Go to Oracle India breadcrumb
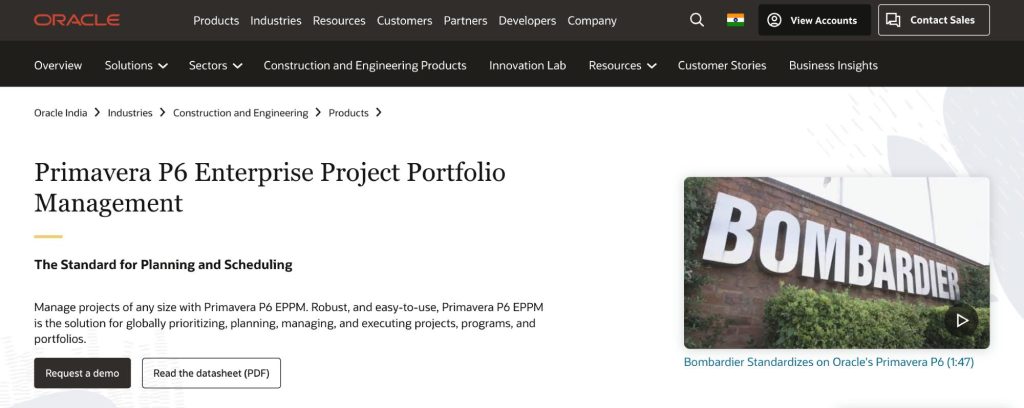1024x408 pixels. (x=61, y=113)
